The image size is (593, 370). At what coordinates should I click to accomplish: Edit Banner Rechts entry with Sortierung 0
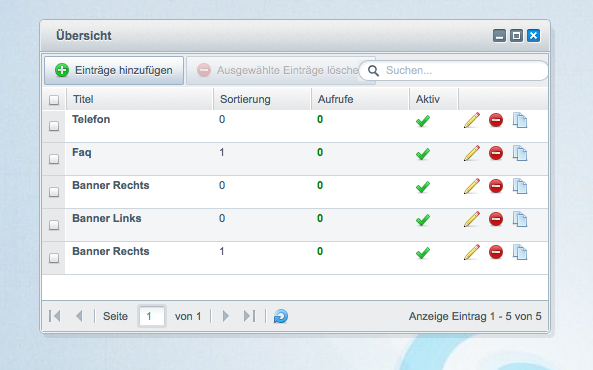tap(472, 186)
